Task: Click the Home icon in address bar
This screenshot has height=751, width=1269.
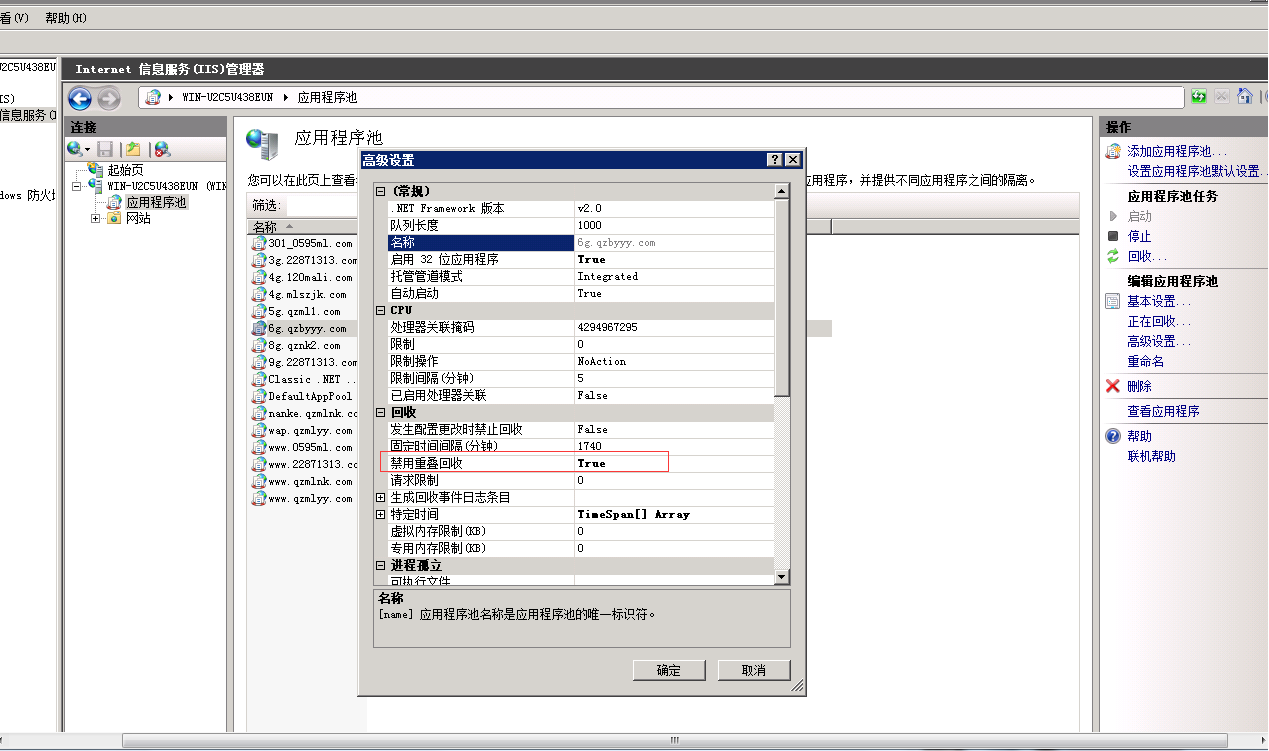Action: [x=1245, y=97]
